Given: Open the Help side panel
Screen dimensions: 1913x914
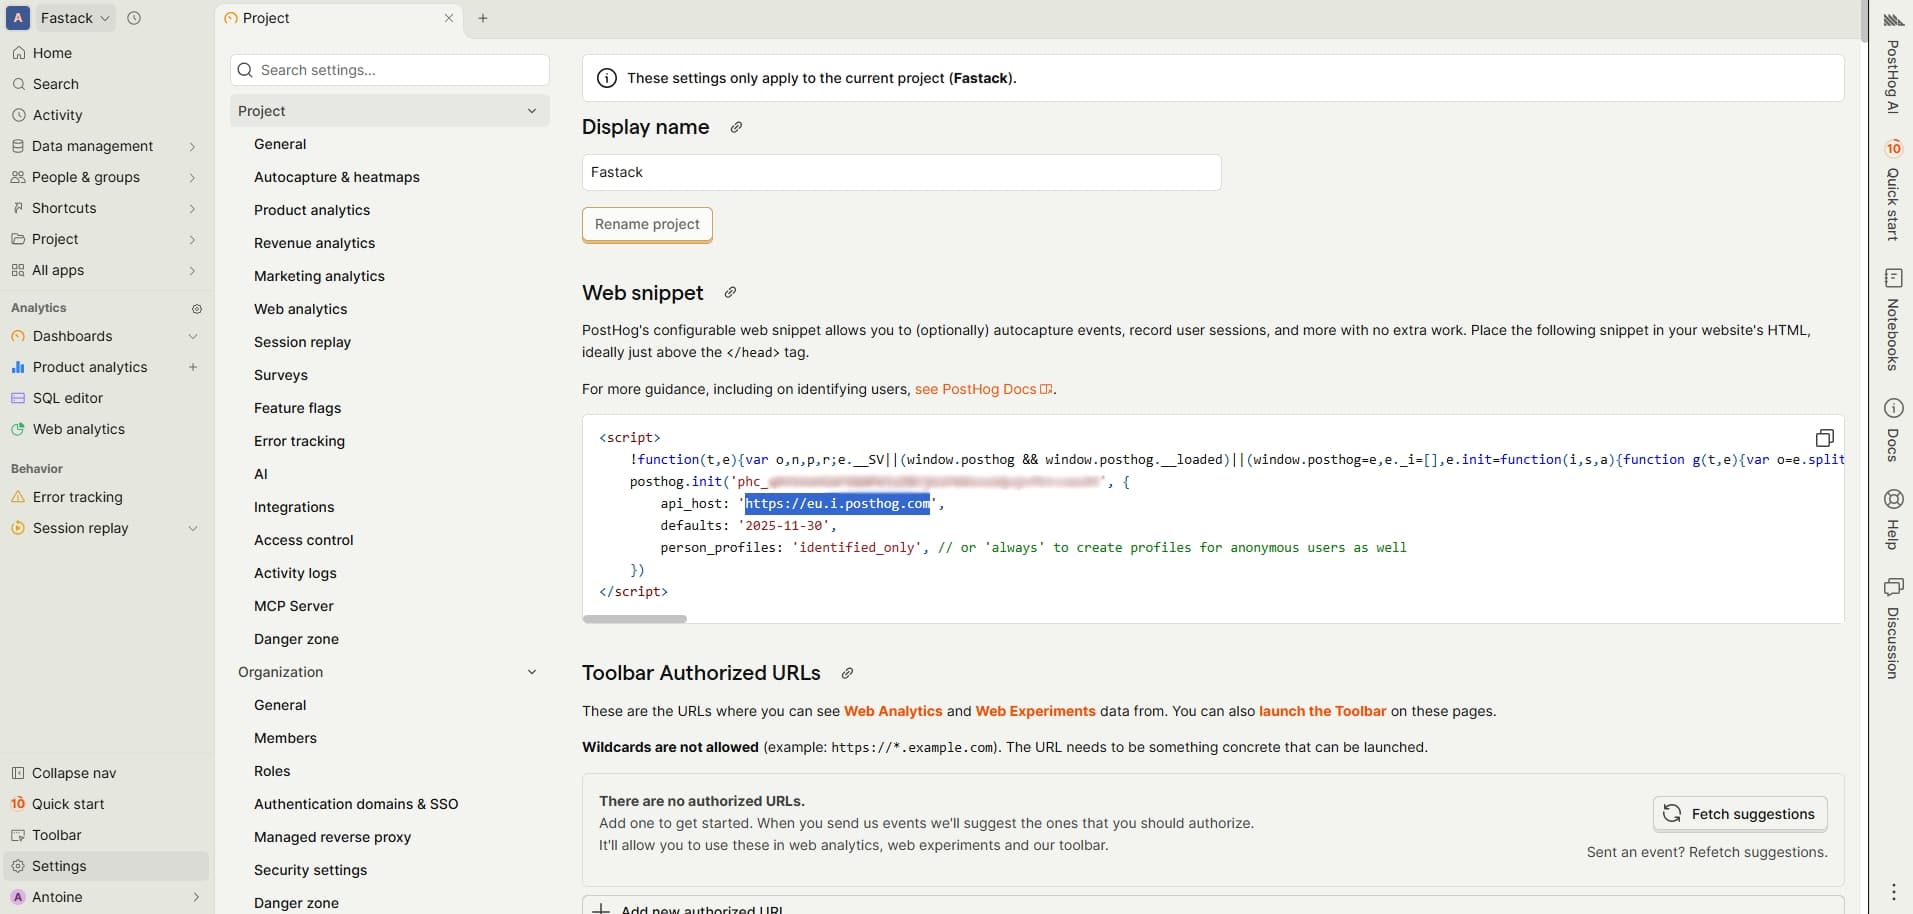Looking at the screenshot, I should click(1893, 519).
